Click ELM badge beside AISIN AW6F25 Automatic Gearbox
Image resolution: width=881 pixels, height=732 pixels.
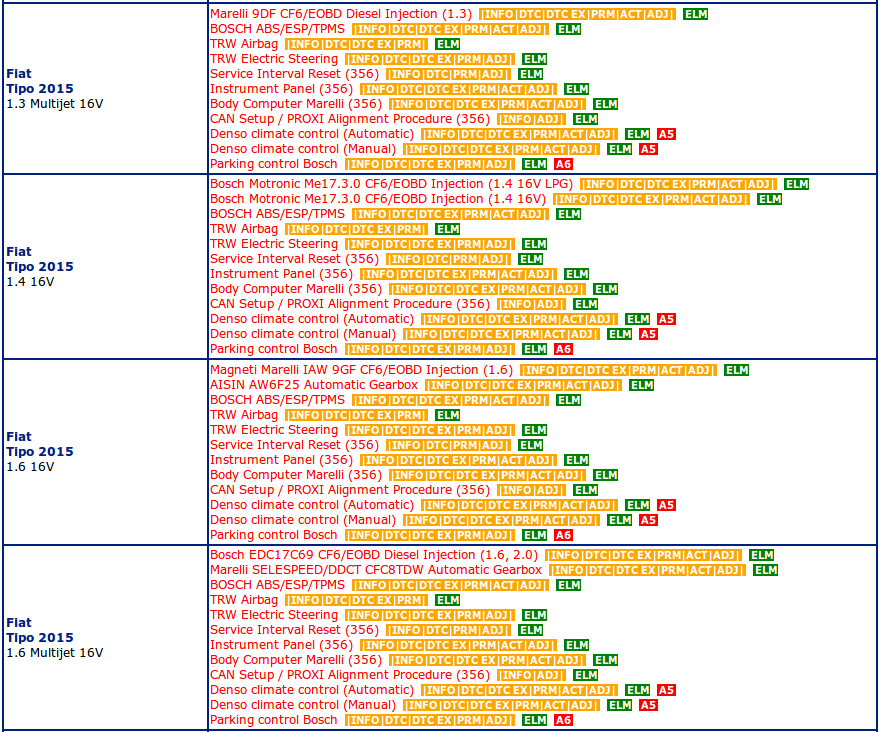641,385
